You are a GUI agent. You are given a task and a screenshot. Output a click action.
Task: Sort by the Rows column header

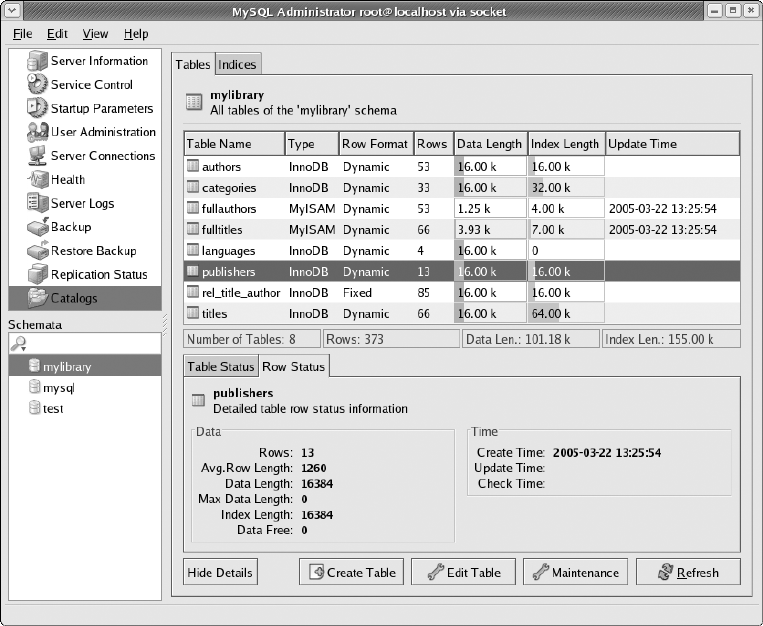pyautogui.click(x=434, y=144)
